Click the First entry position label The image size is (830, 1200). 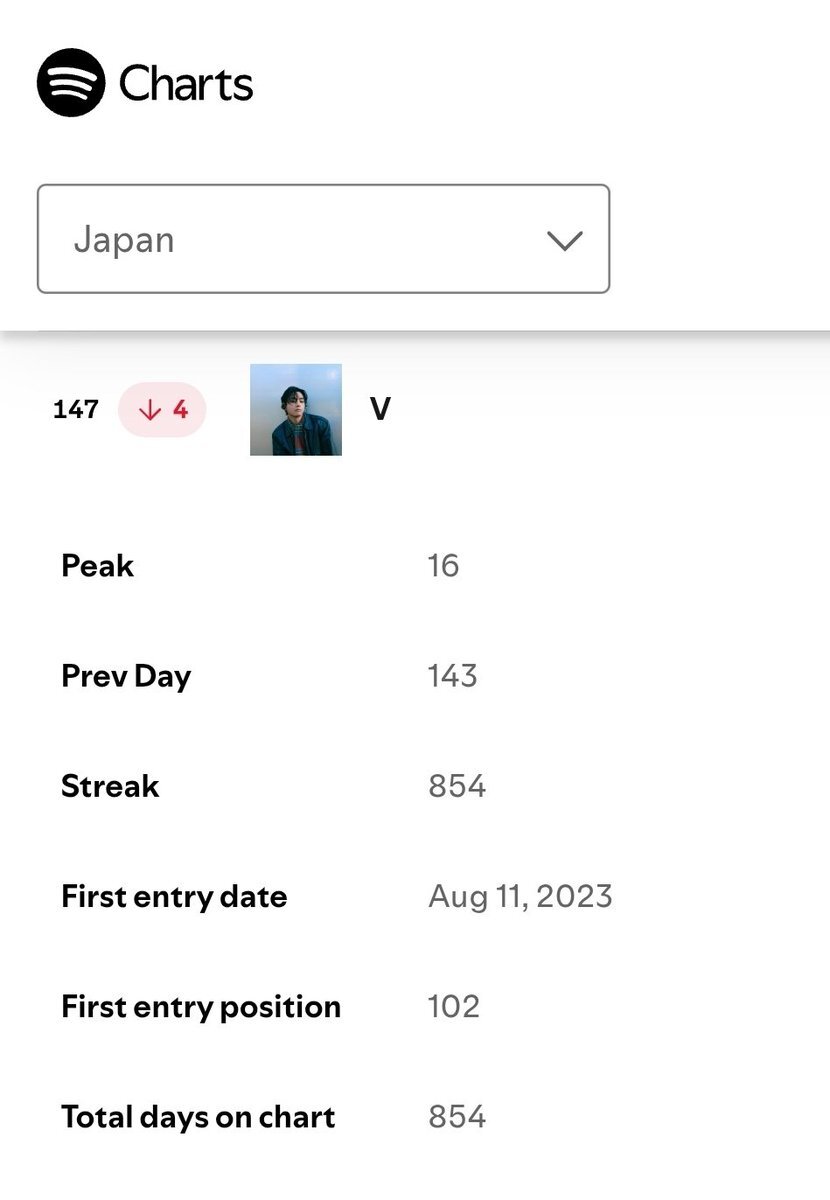coord(201,1006)
